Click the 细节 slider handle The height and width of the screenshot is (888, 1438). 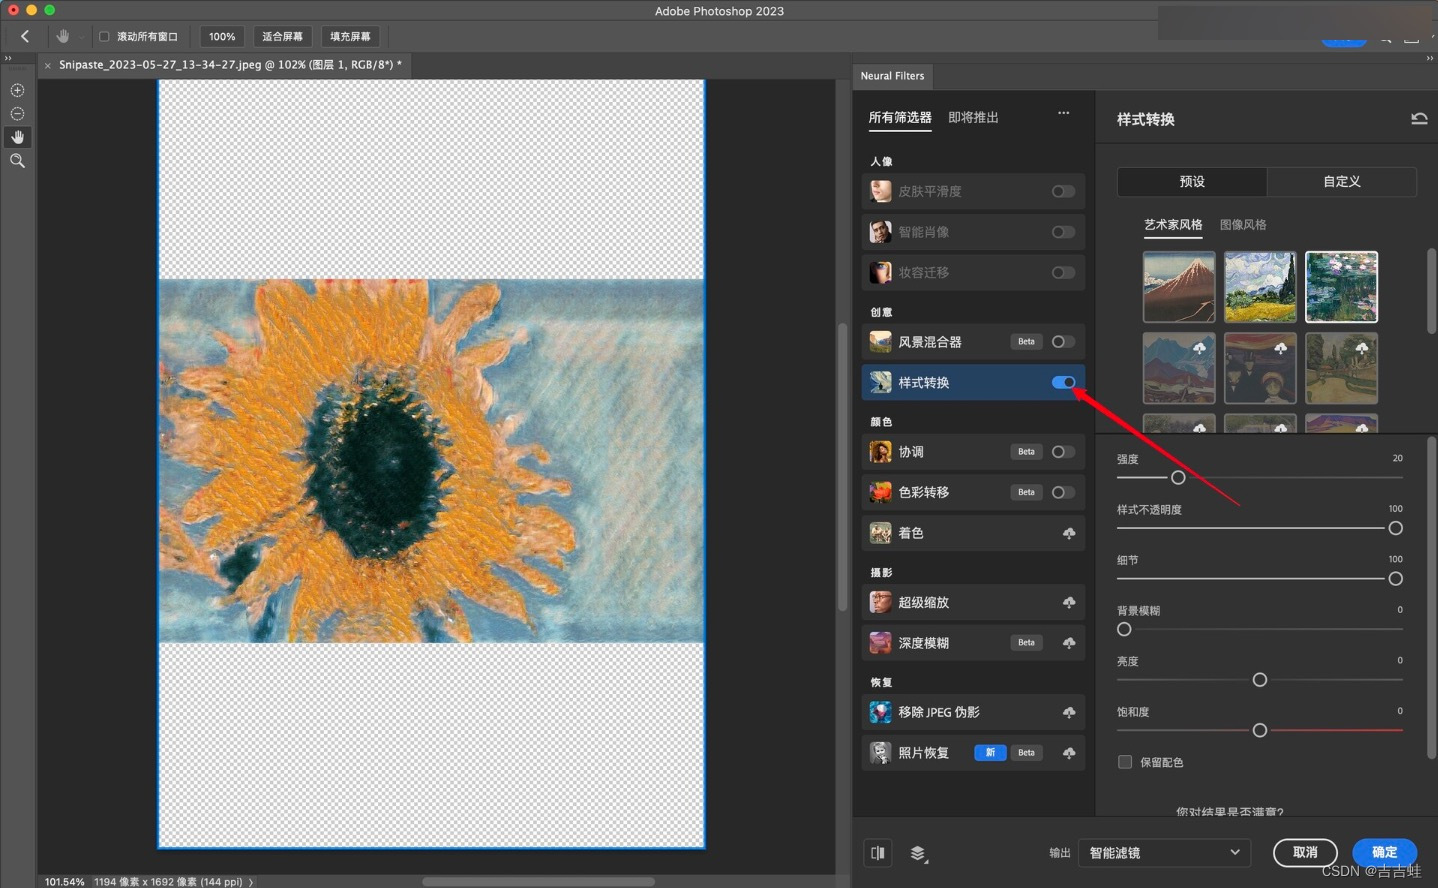coord(1396,579)
